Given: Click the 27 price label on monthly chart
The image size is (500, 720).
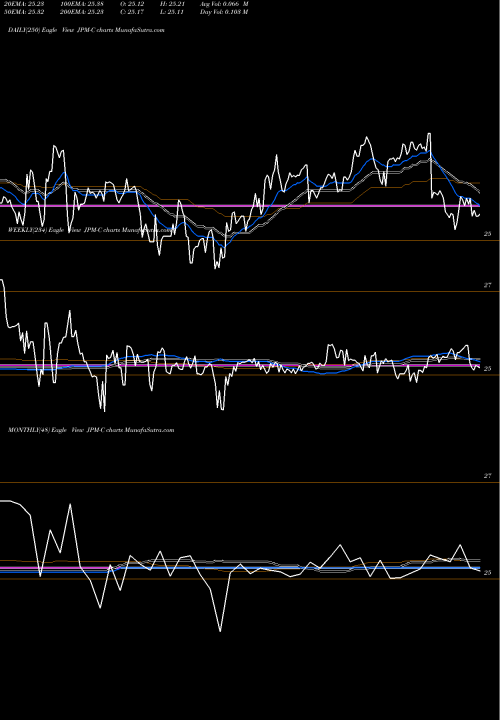Looking at the screenshot, I should point(488,476).
